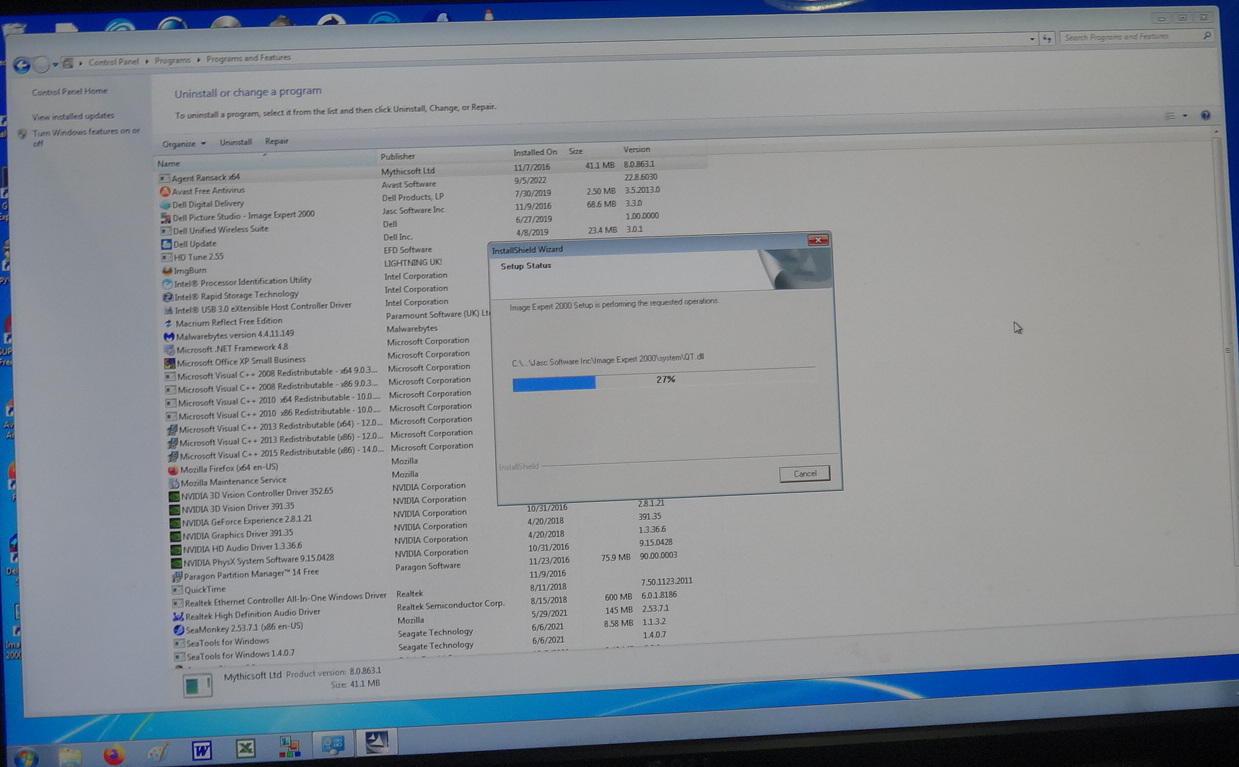Select the HD Tune 2.55 entry
The height and width of the screenshot is (767, 1239).
point(198,257)
